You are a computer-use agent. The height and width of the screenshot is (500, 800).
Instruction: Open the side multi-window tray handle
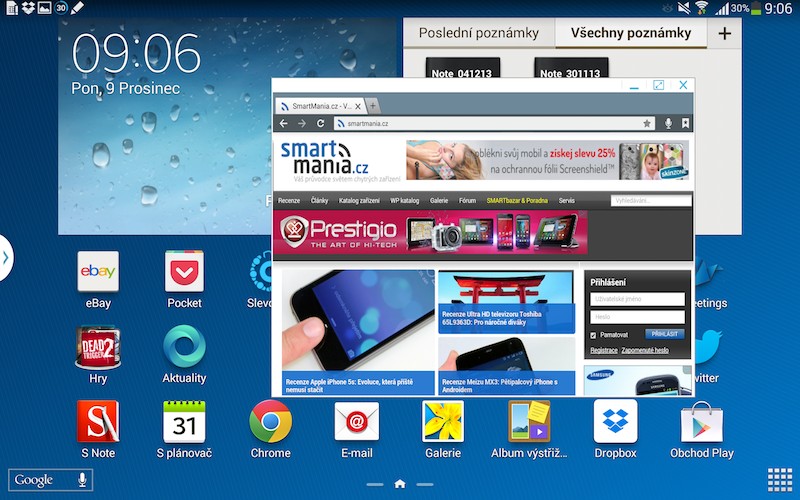[x=6, y=258]
